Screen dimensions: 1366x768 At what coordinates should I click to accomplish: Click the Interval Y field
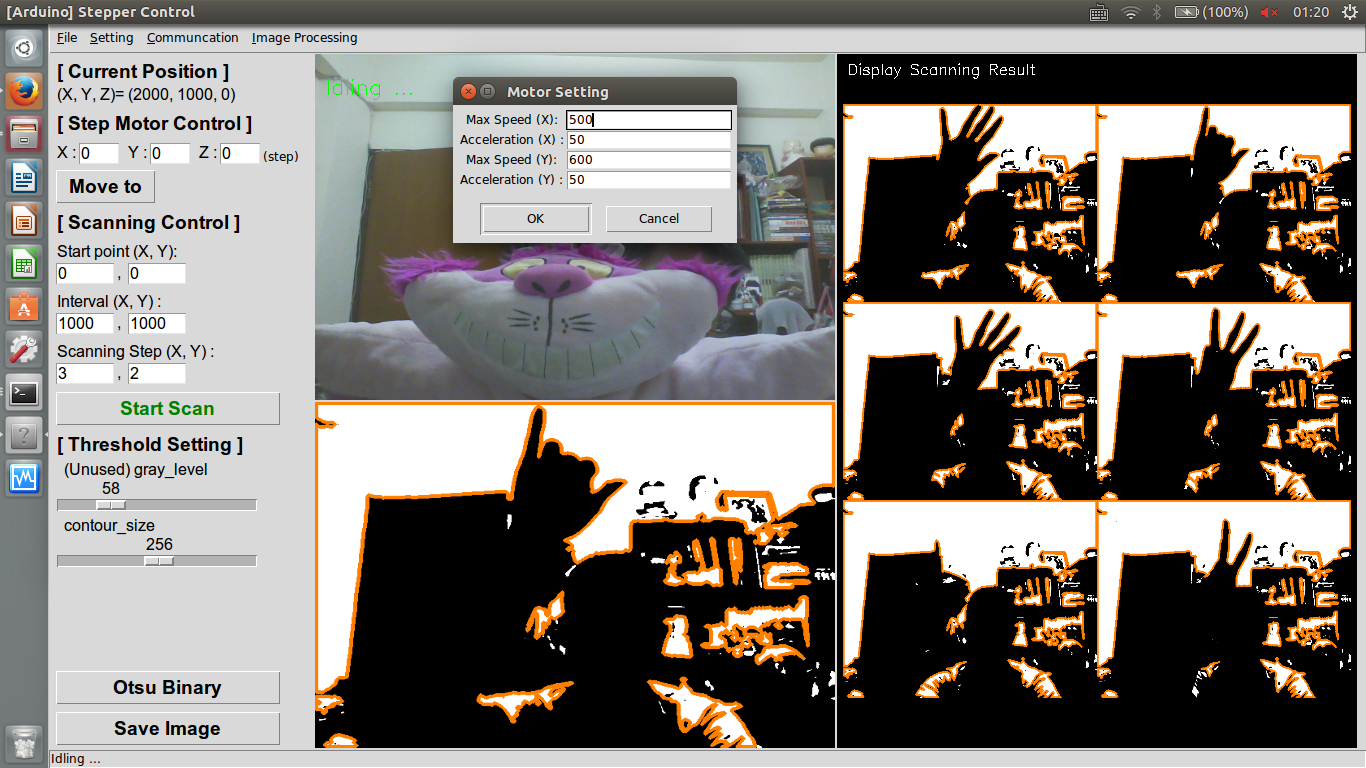coord(157,323)
